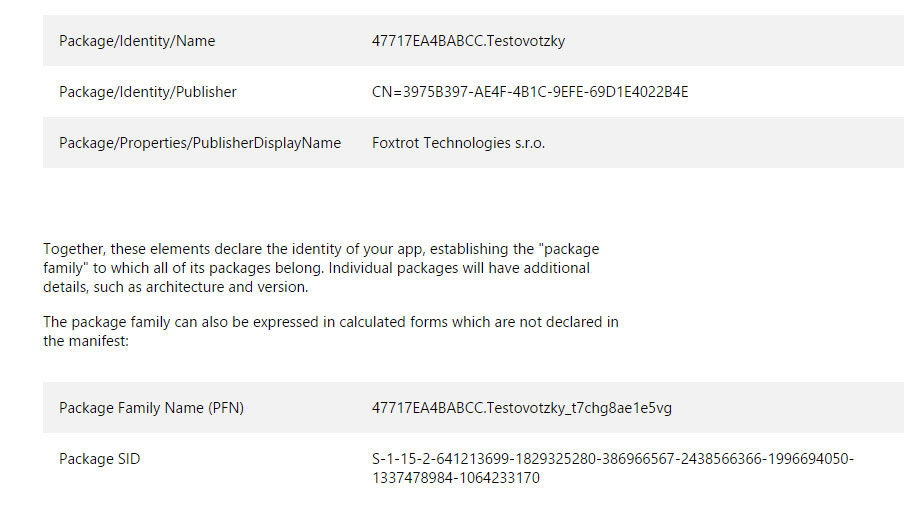Click the "s.r.o." suffix of the publisher name
Image resolution: width=904 pixels, height=522 pixels.
coord(530,143)
